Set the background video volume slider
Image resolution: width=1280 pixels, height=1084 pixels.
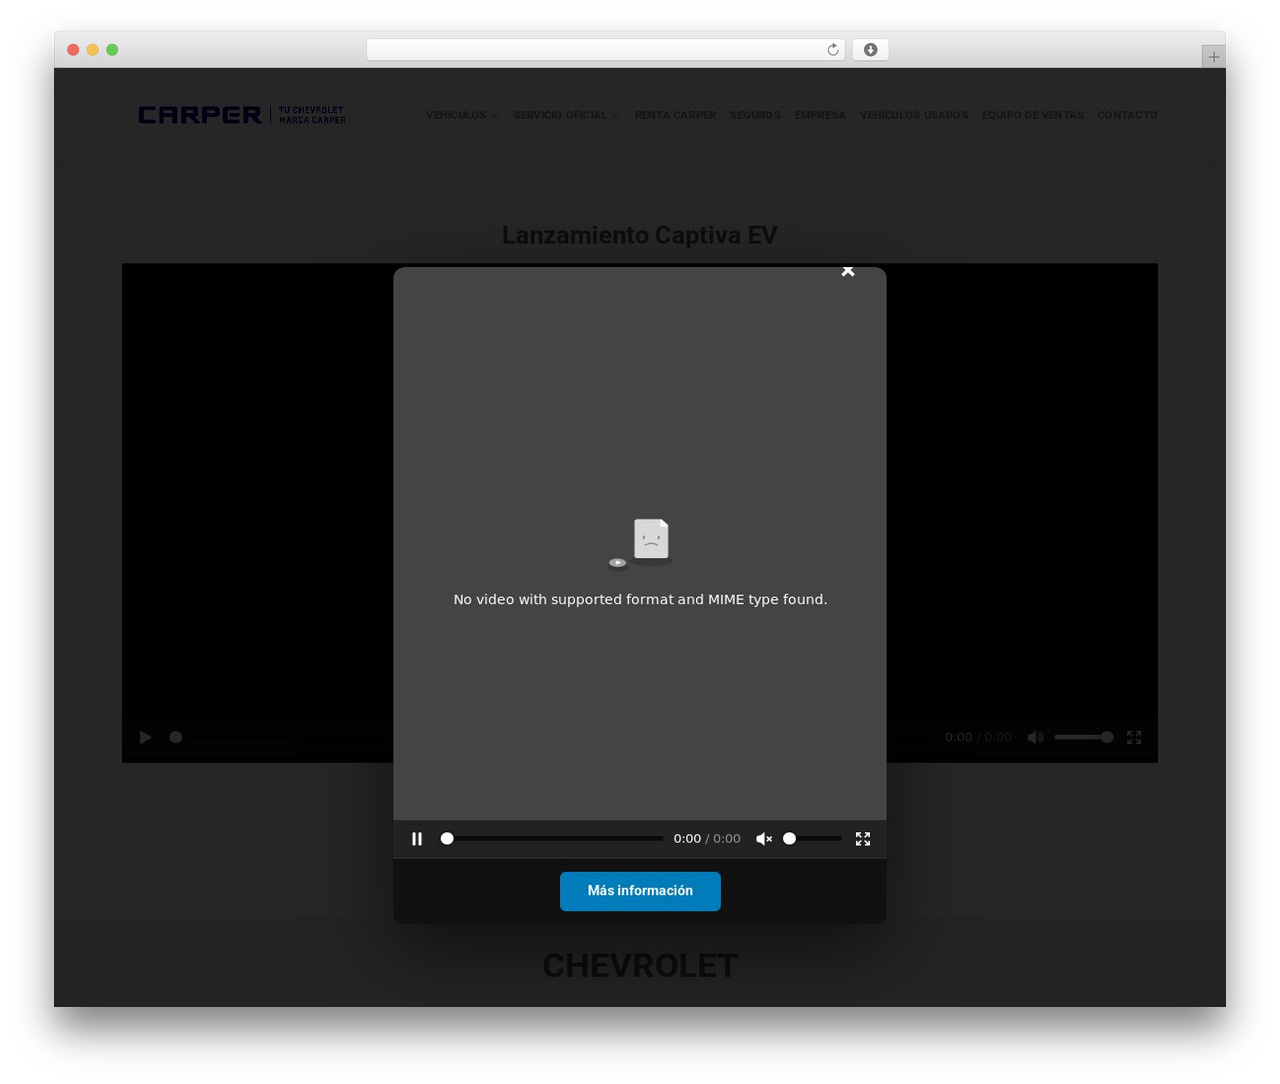(1084, 737)
